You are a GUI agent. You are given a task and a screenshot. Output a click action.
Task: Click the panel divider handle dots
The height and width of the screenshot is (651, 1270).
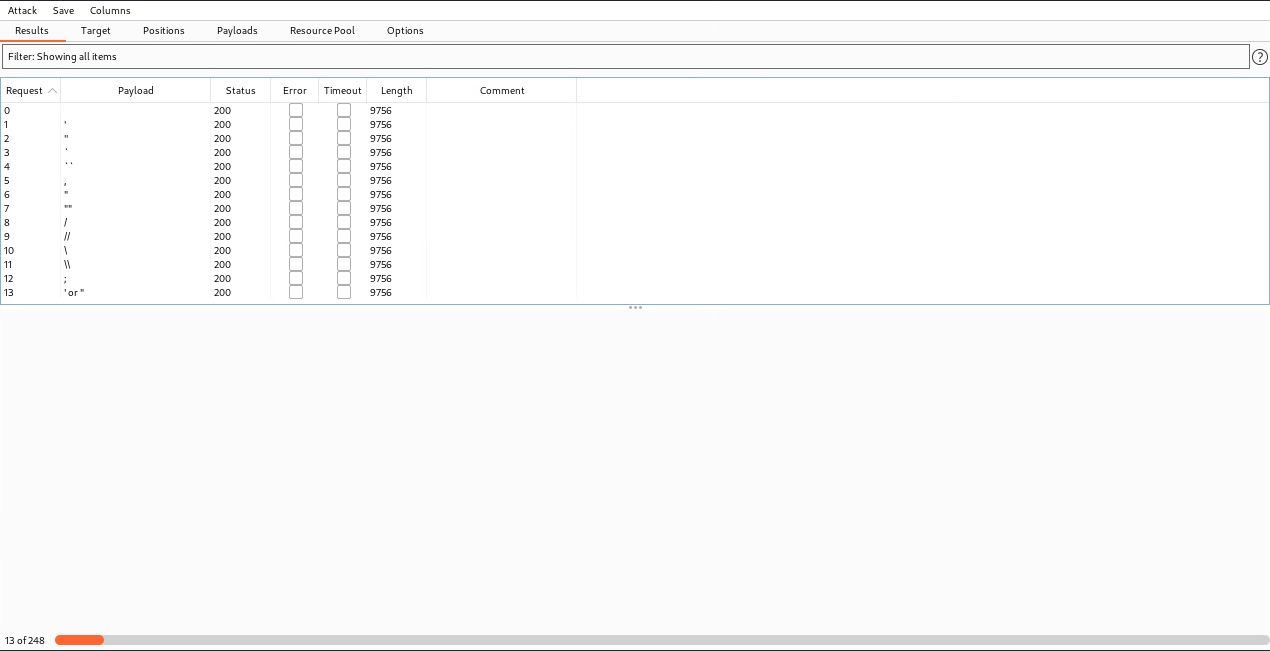pos(635,308)
